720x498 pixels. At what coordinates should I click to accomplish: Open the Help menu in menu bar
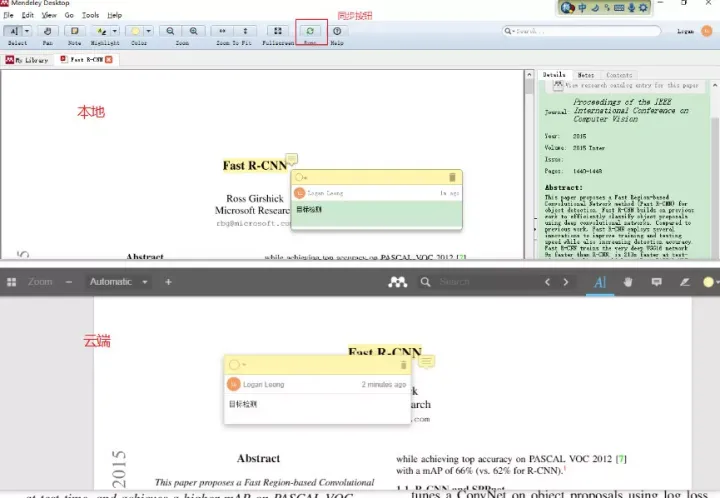pos(114,15)
